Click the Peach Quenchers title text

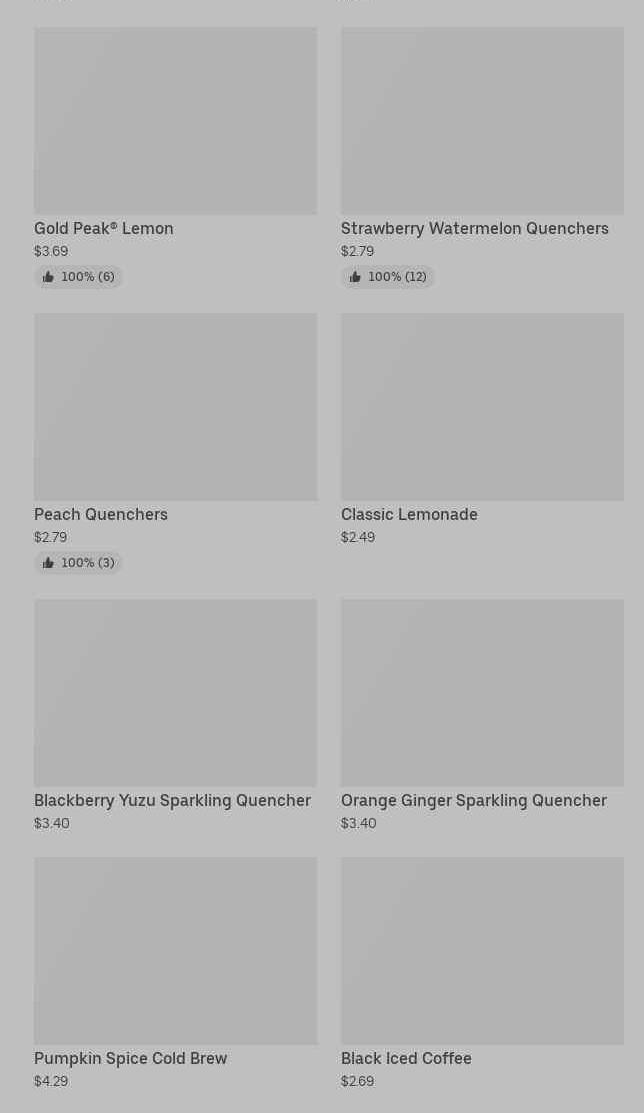click(101, 514)
